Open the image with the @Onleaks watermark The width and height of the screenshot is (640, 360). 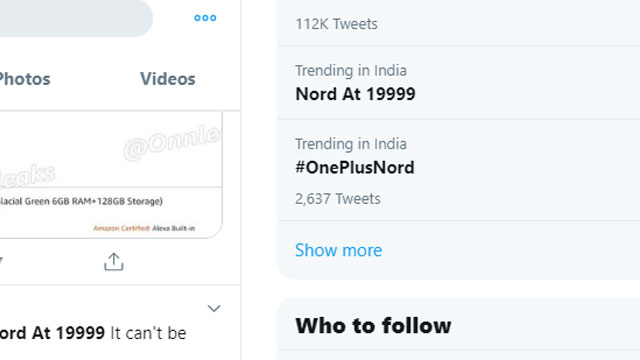click(x=111, y=175)
